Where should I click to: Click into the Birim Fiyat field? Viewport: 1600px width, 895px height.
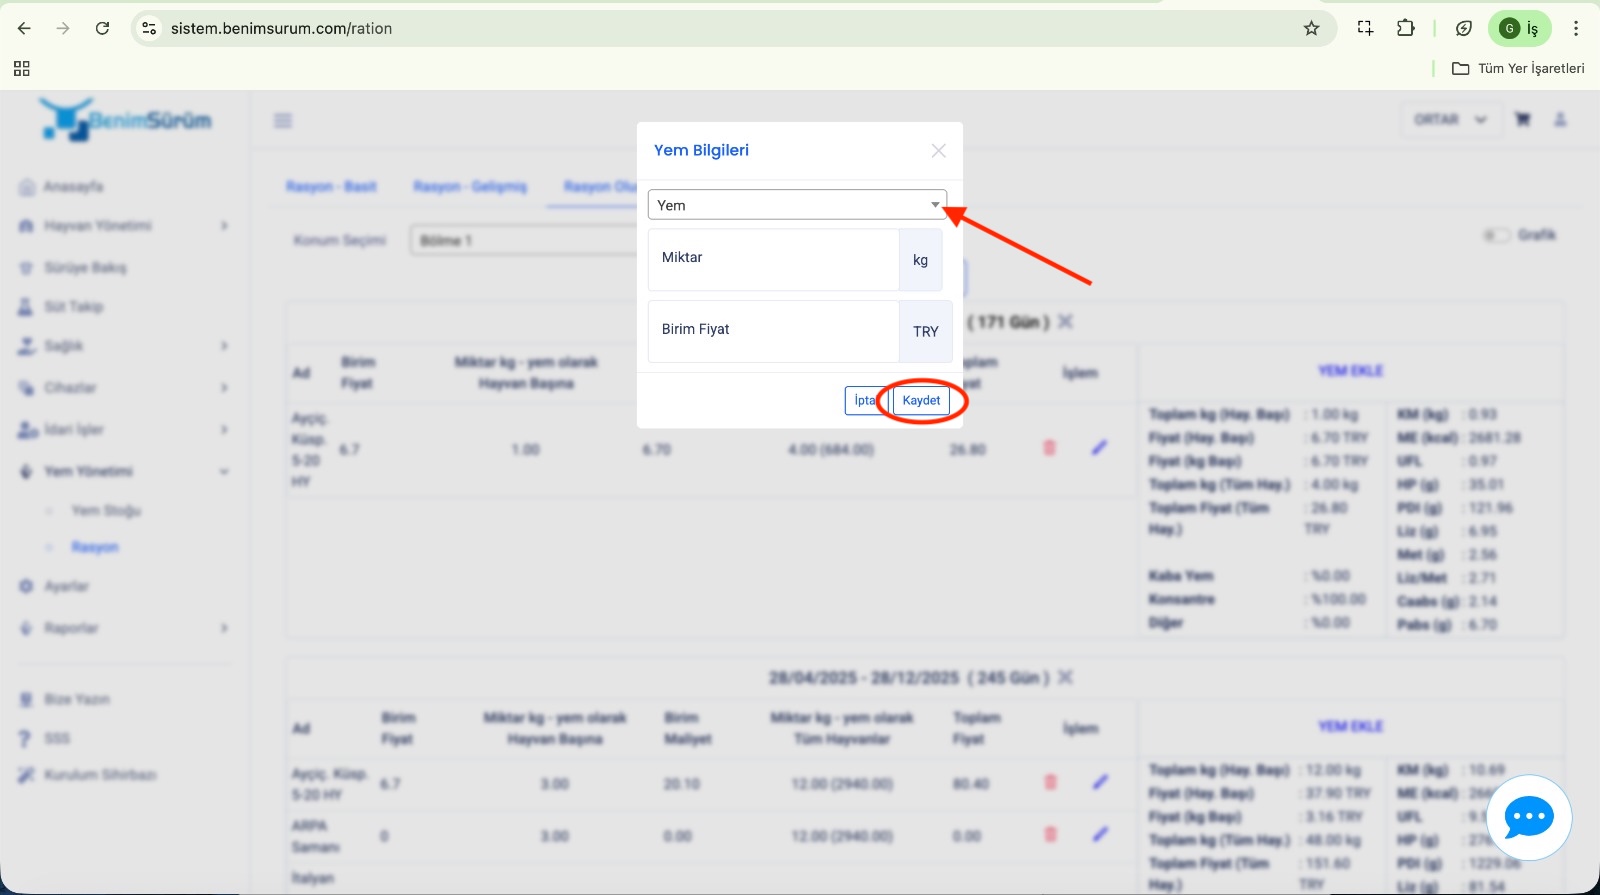(x=773, y=331)
